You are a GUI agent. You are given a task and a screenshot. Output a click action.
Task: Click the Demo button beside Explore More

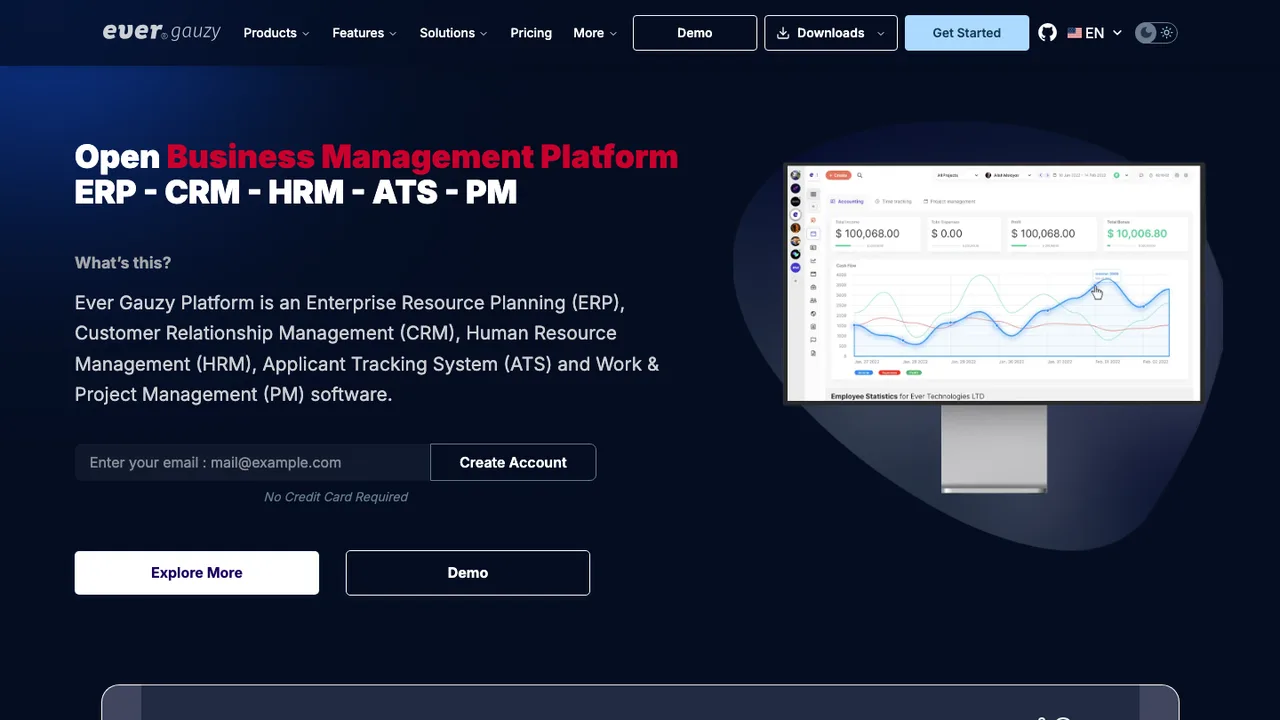pyautogui.click(x=468, y=573)
